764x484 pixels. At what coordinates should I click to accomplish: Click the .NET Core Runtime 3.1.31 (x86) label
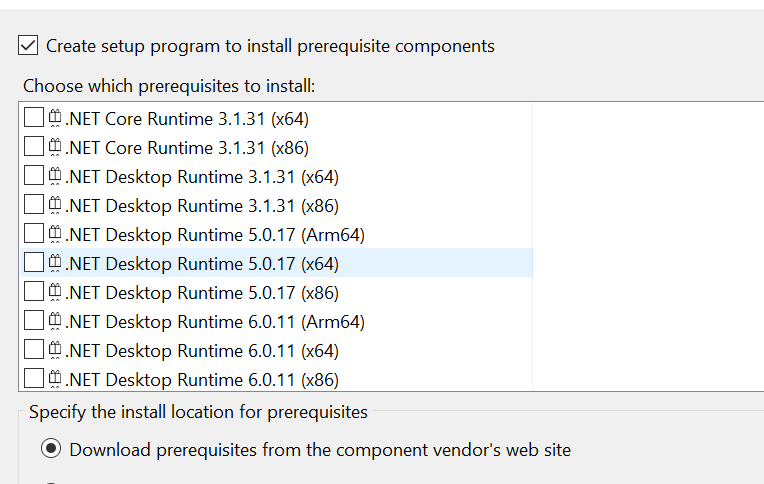(x=187, y=148)
